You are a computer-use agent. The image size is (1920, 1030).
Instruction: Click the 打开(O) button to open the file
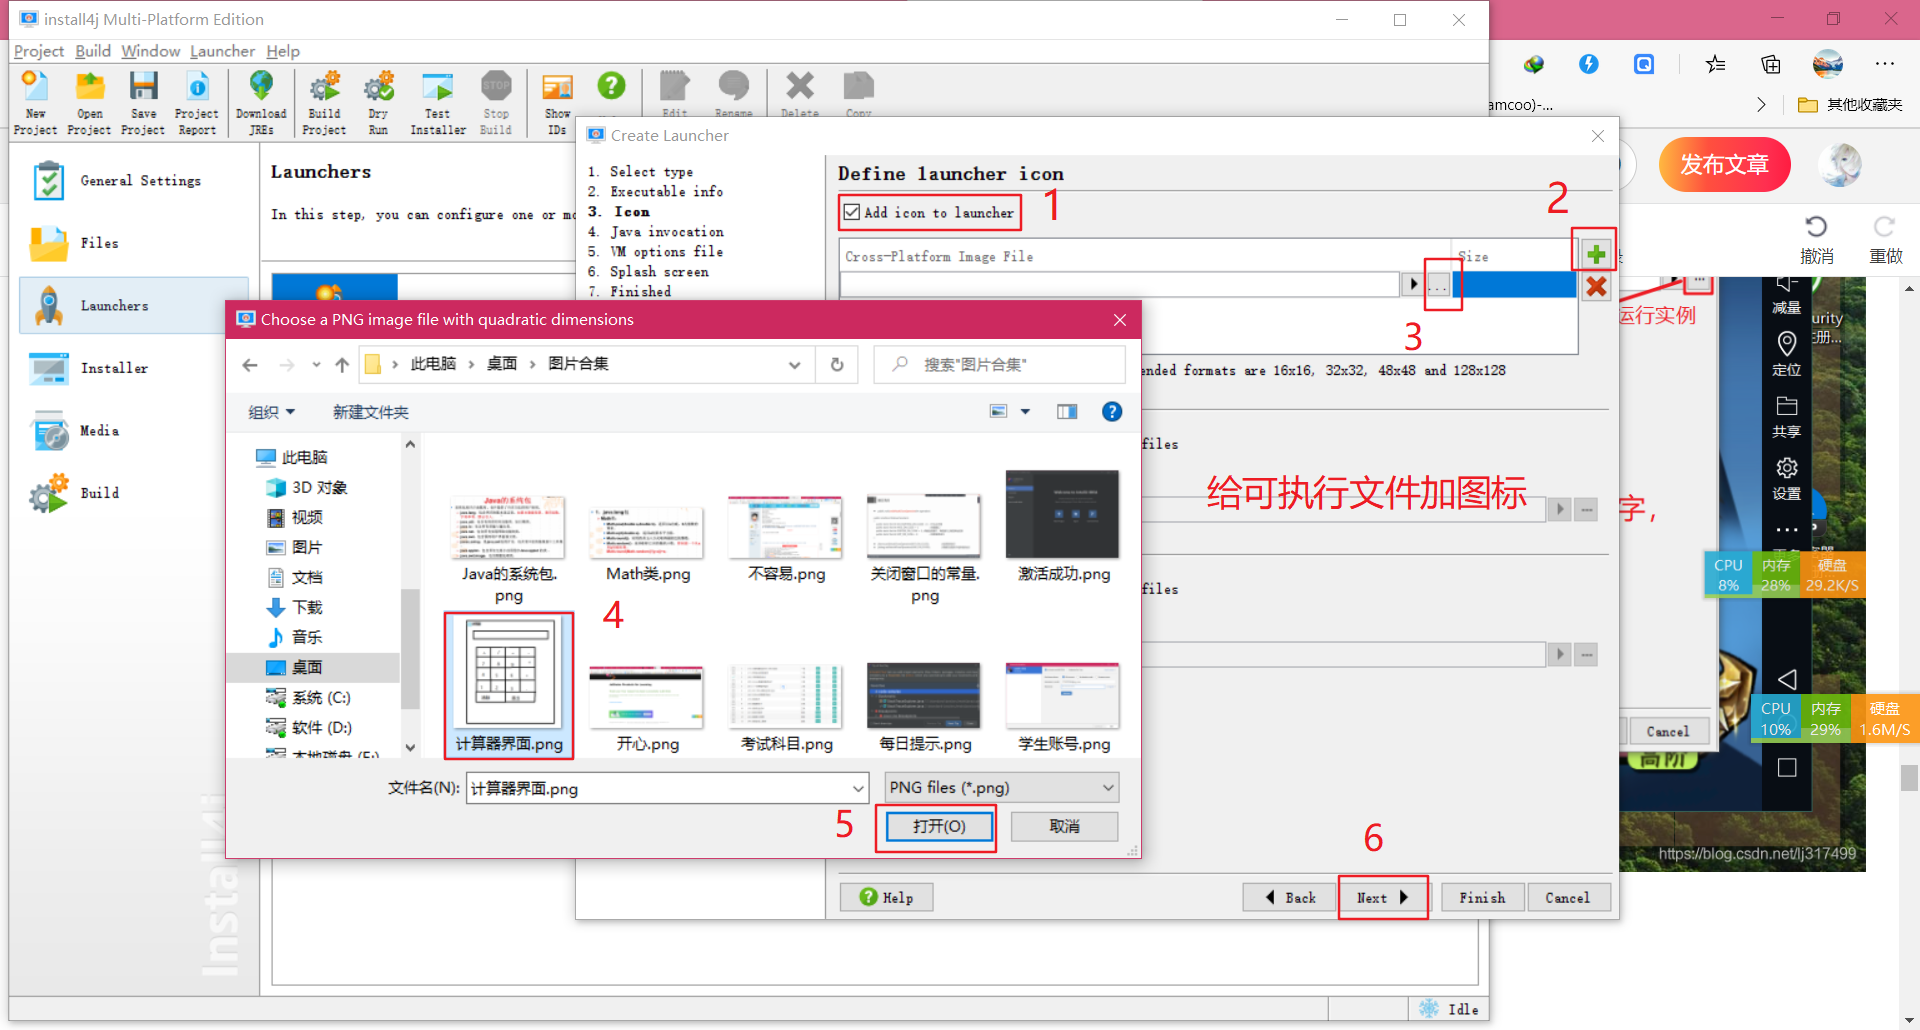936,826
